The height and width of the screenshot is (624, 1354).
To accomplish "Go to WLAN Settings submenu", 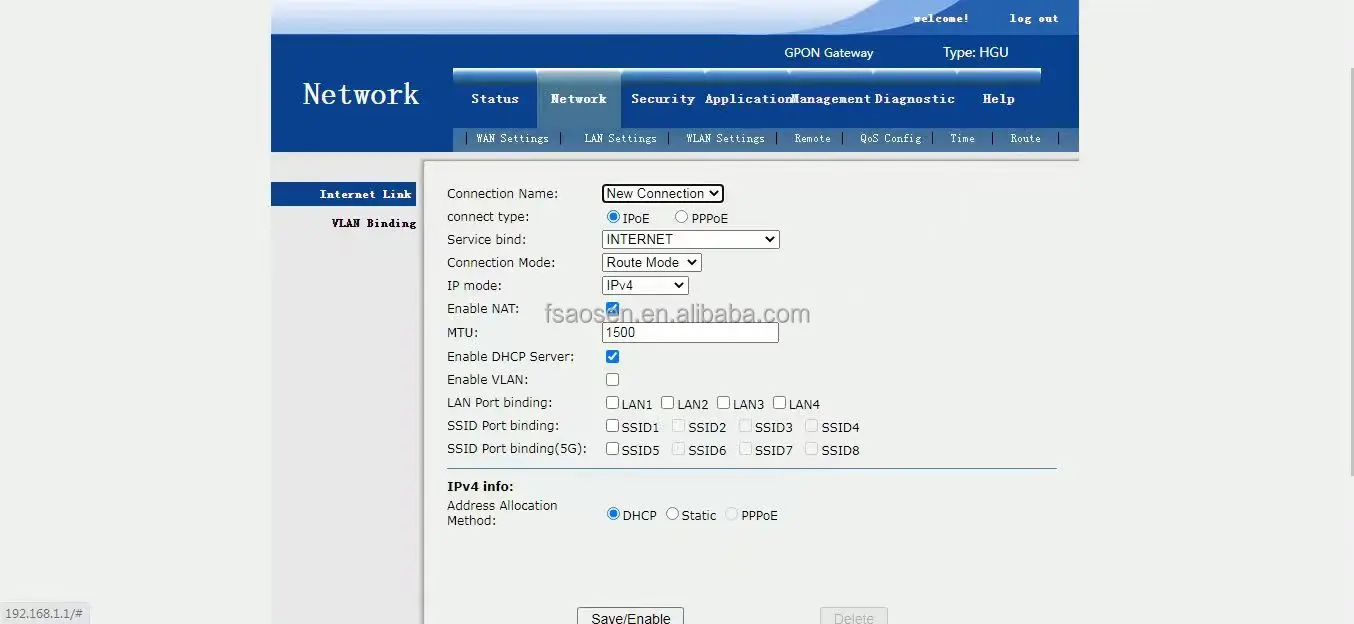I will click(x=725, y=139).
